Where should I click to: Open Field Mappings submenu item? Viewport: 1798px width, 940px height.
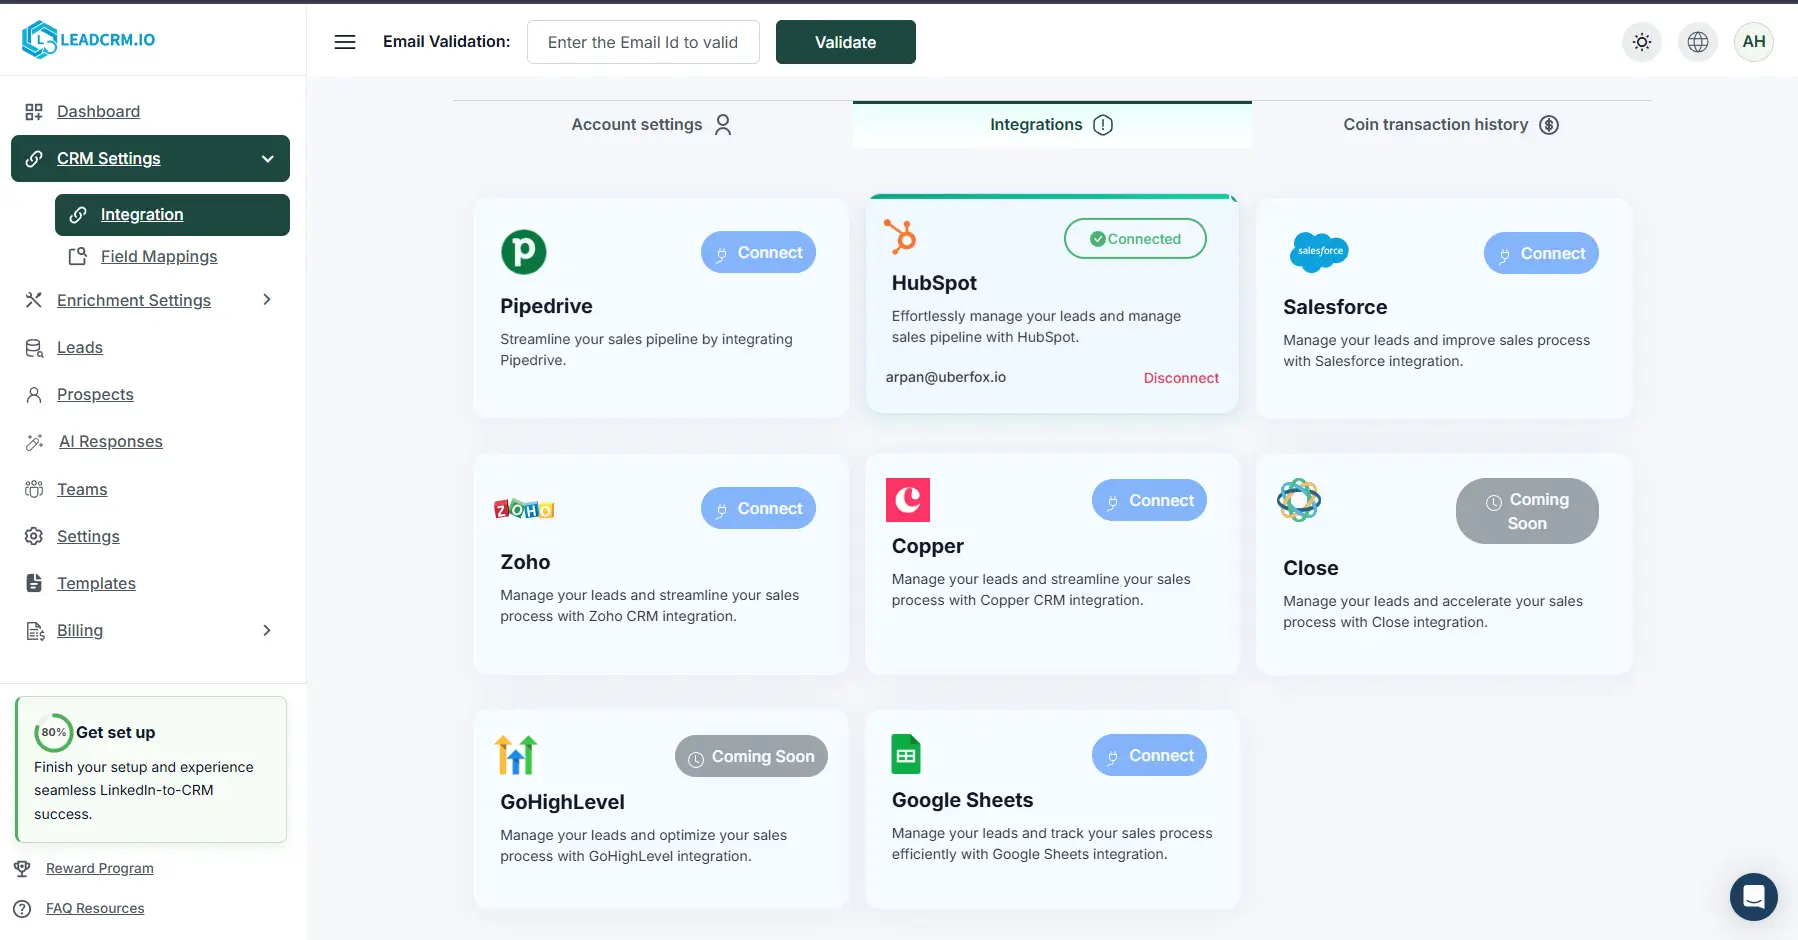[159, 257]
